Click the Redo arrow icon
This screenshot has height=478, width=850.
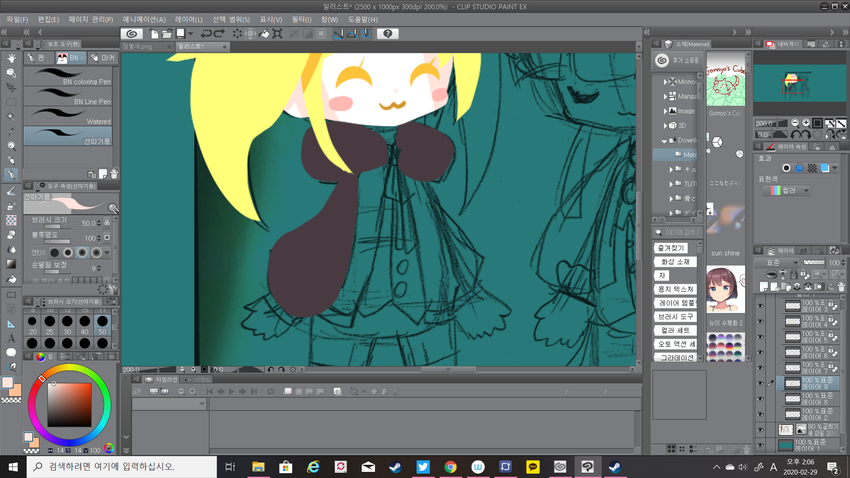click(219, 34)
